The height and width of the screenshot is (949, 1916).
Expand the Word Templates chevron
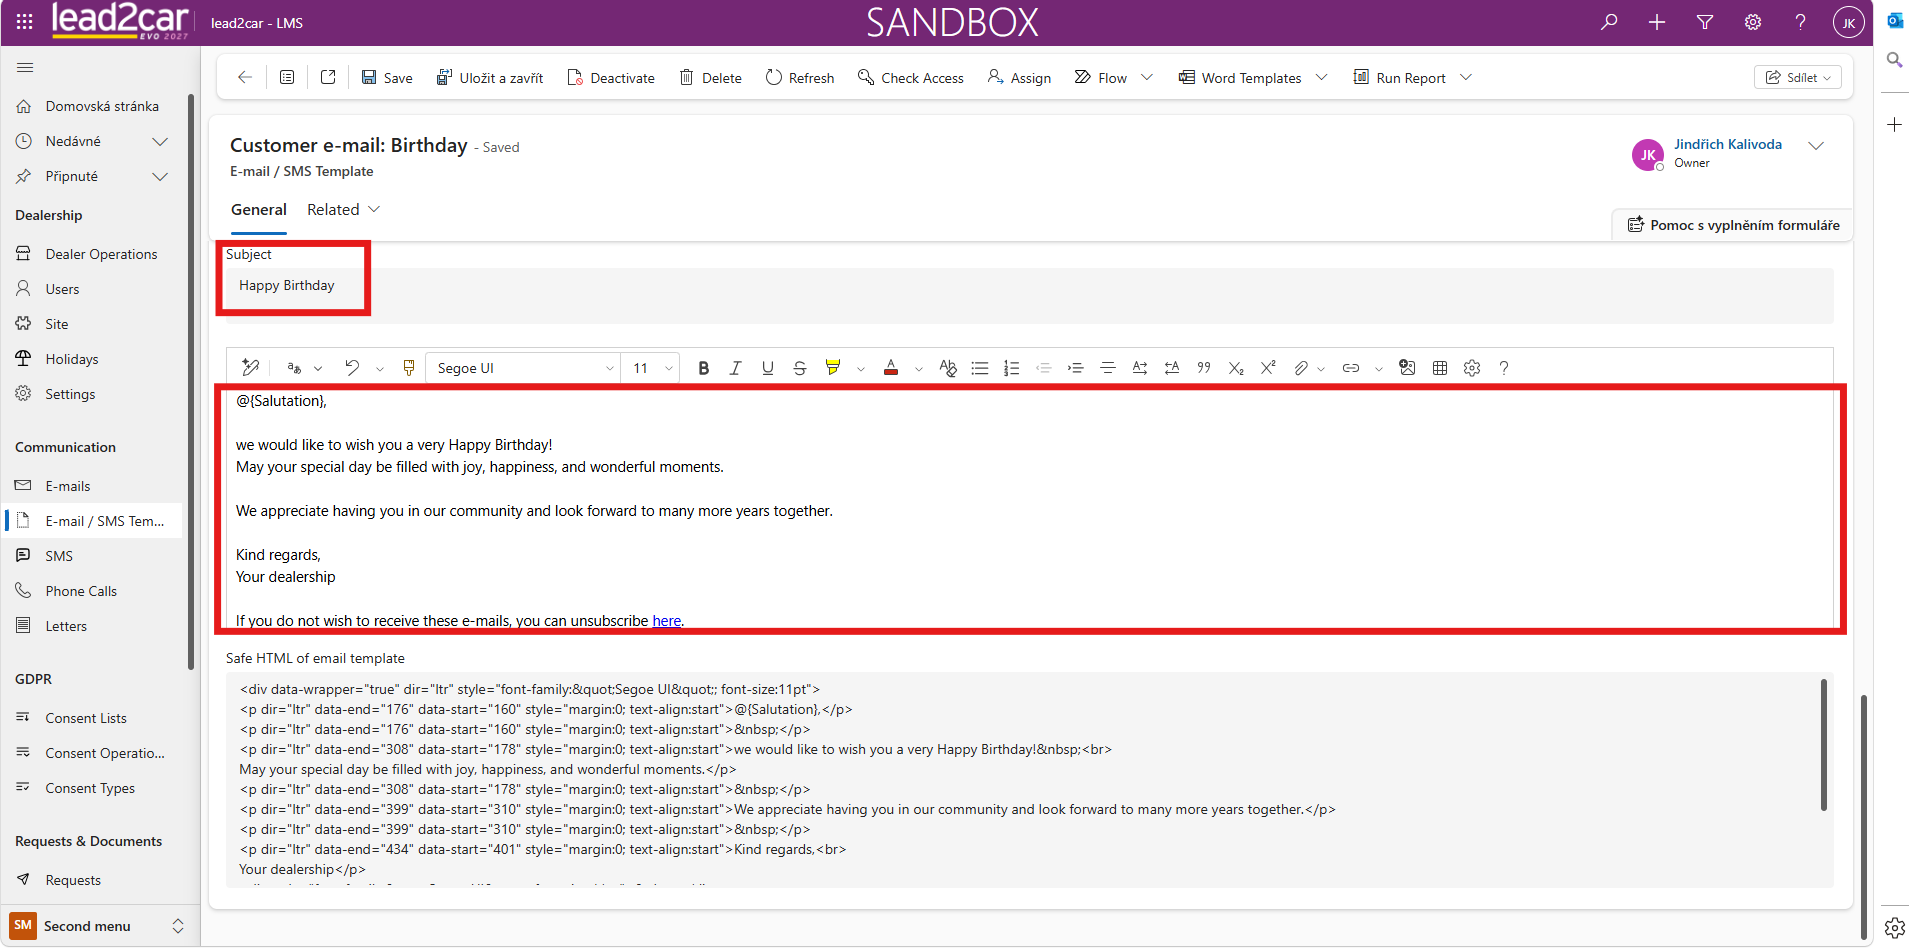coord(1322,78)
